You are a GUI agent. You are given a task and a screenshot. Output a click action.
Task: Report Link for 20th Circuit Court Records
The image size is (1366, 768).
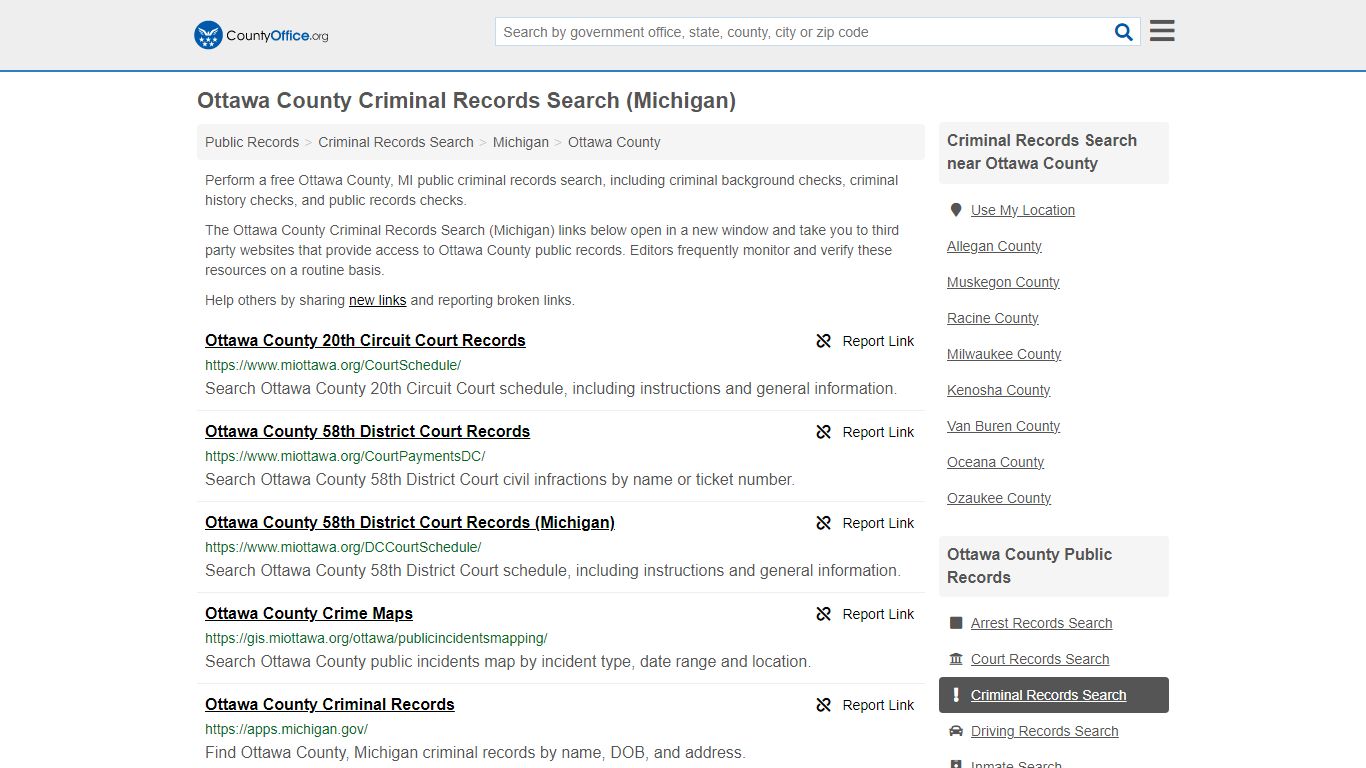point(878,341)
